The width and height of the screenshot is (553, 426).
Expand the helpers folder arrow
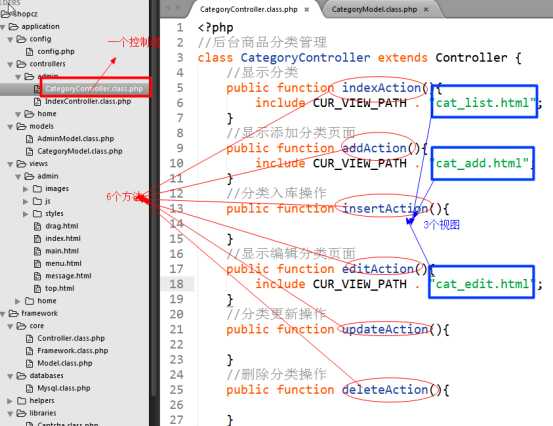(10, 401)
